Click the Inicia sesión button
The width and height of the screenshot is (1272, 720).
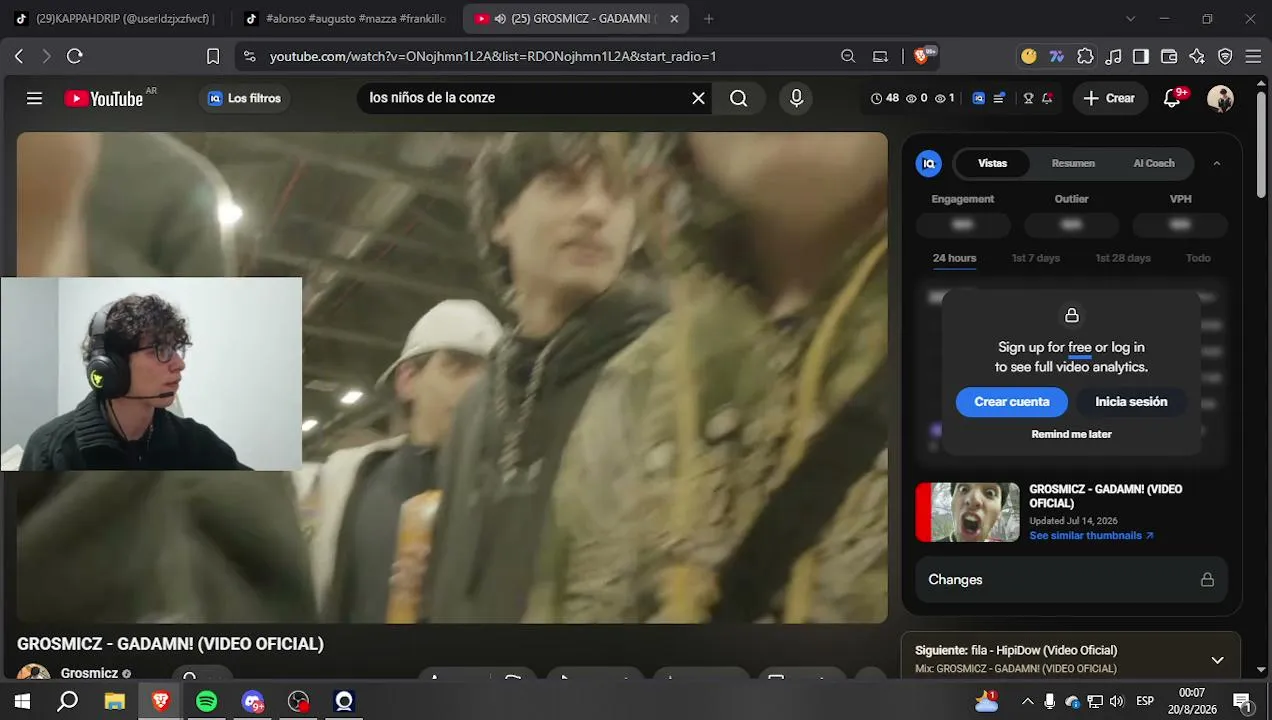click(1131, 402)
